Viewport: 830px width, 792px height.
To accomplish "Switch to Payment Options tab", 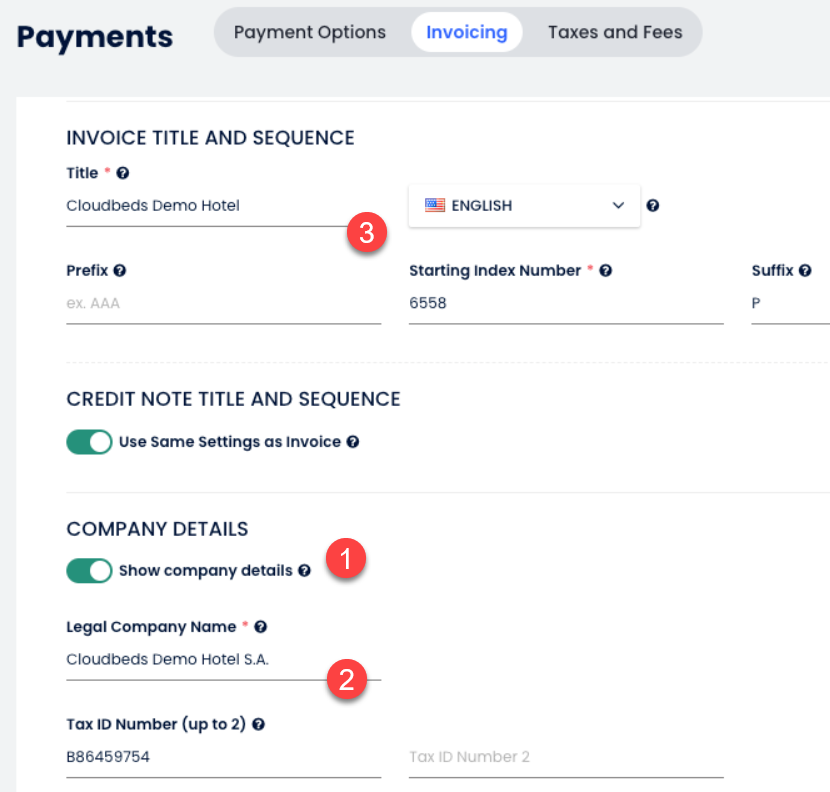I will [309, 33].
